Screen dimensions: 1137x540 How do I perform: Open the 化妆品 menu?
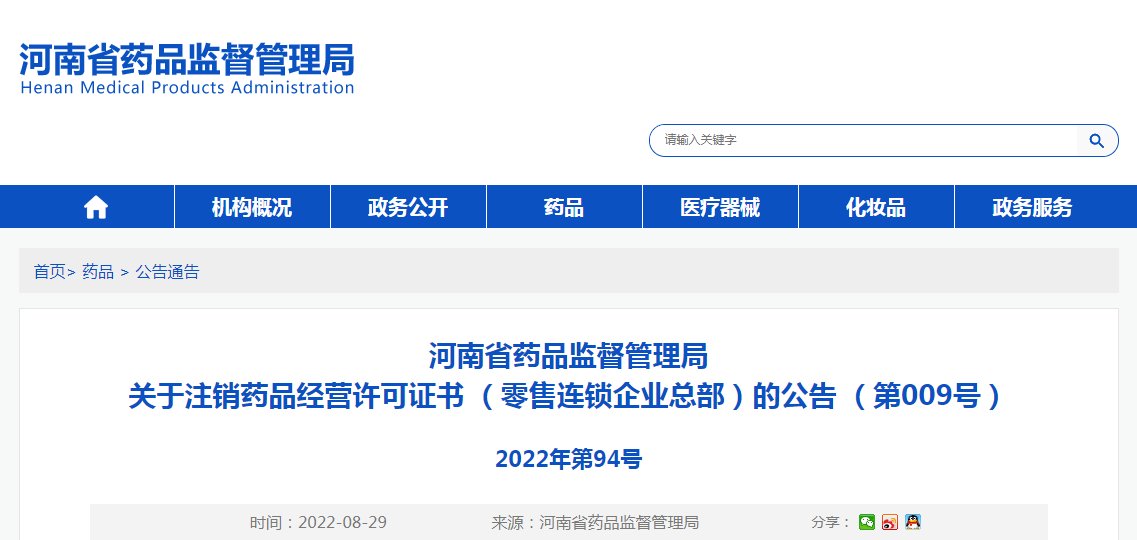point(876,207)
